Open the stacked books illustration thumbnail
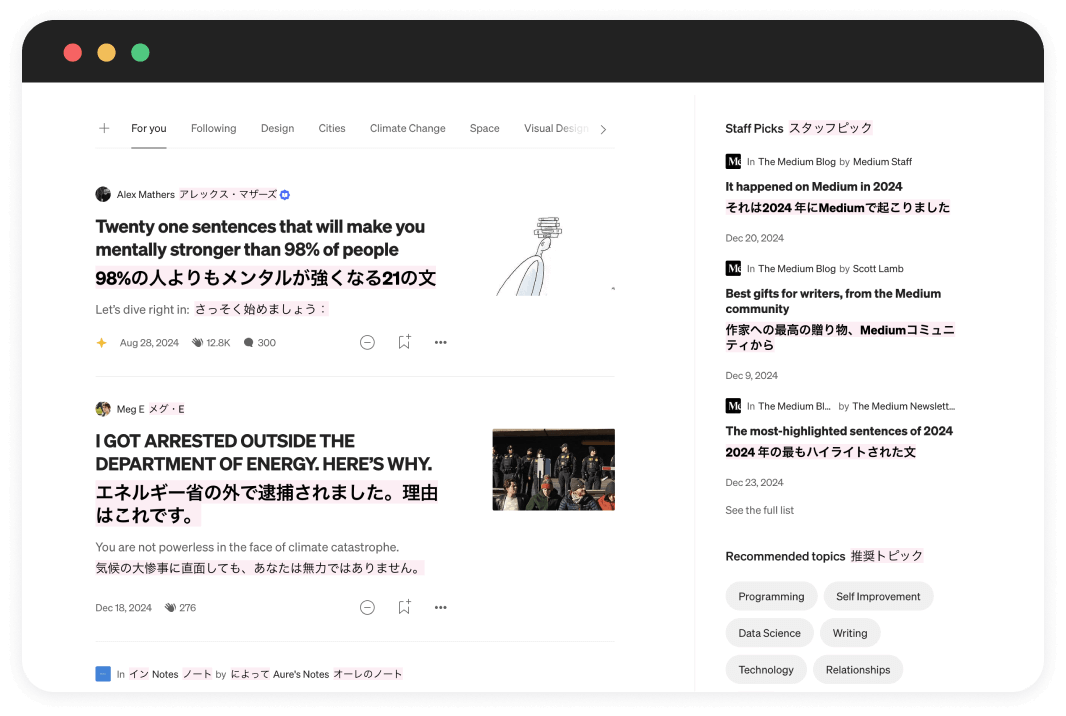This screenshot has height=716, width=1066. pyautogui.click(x=553, y=256)
